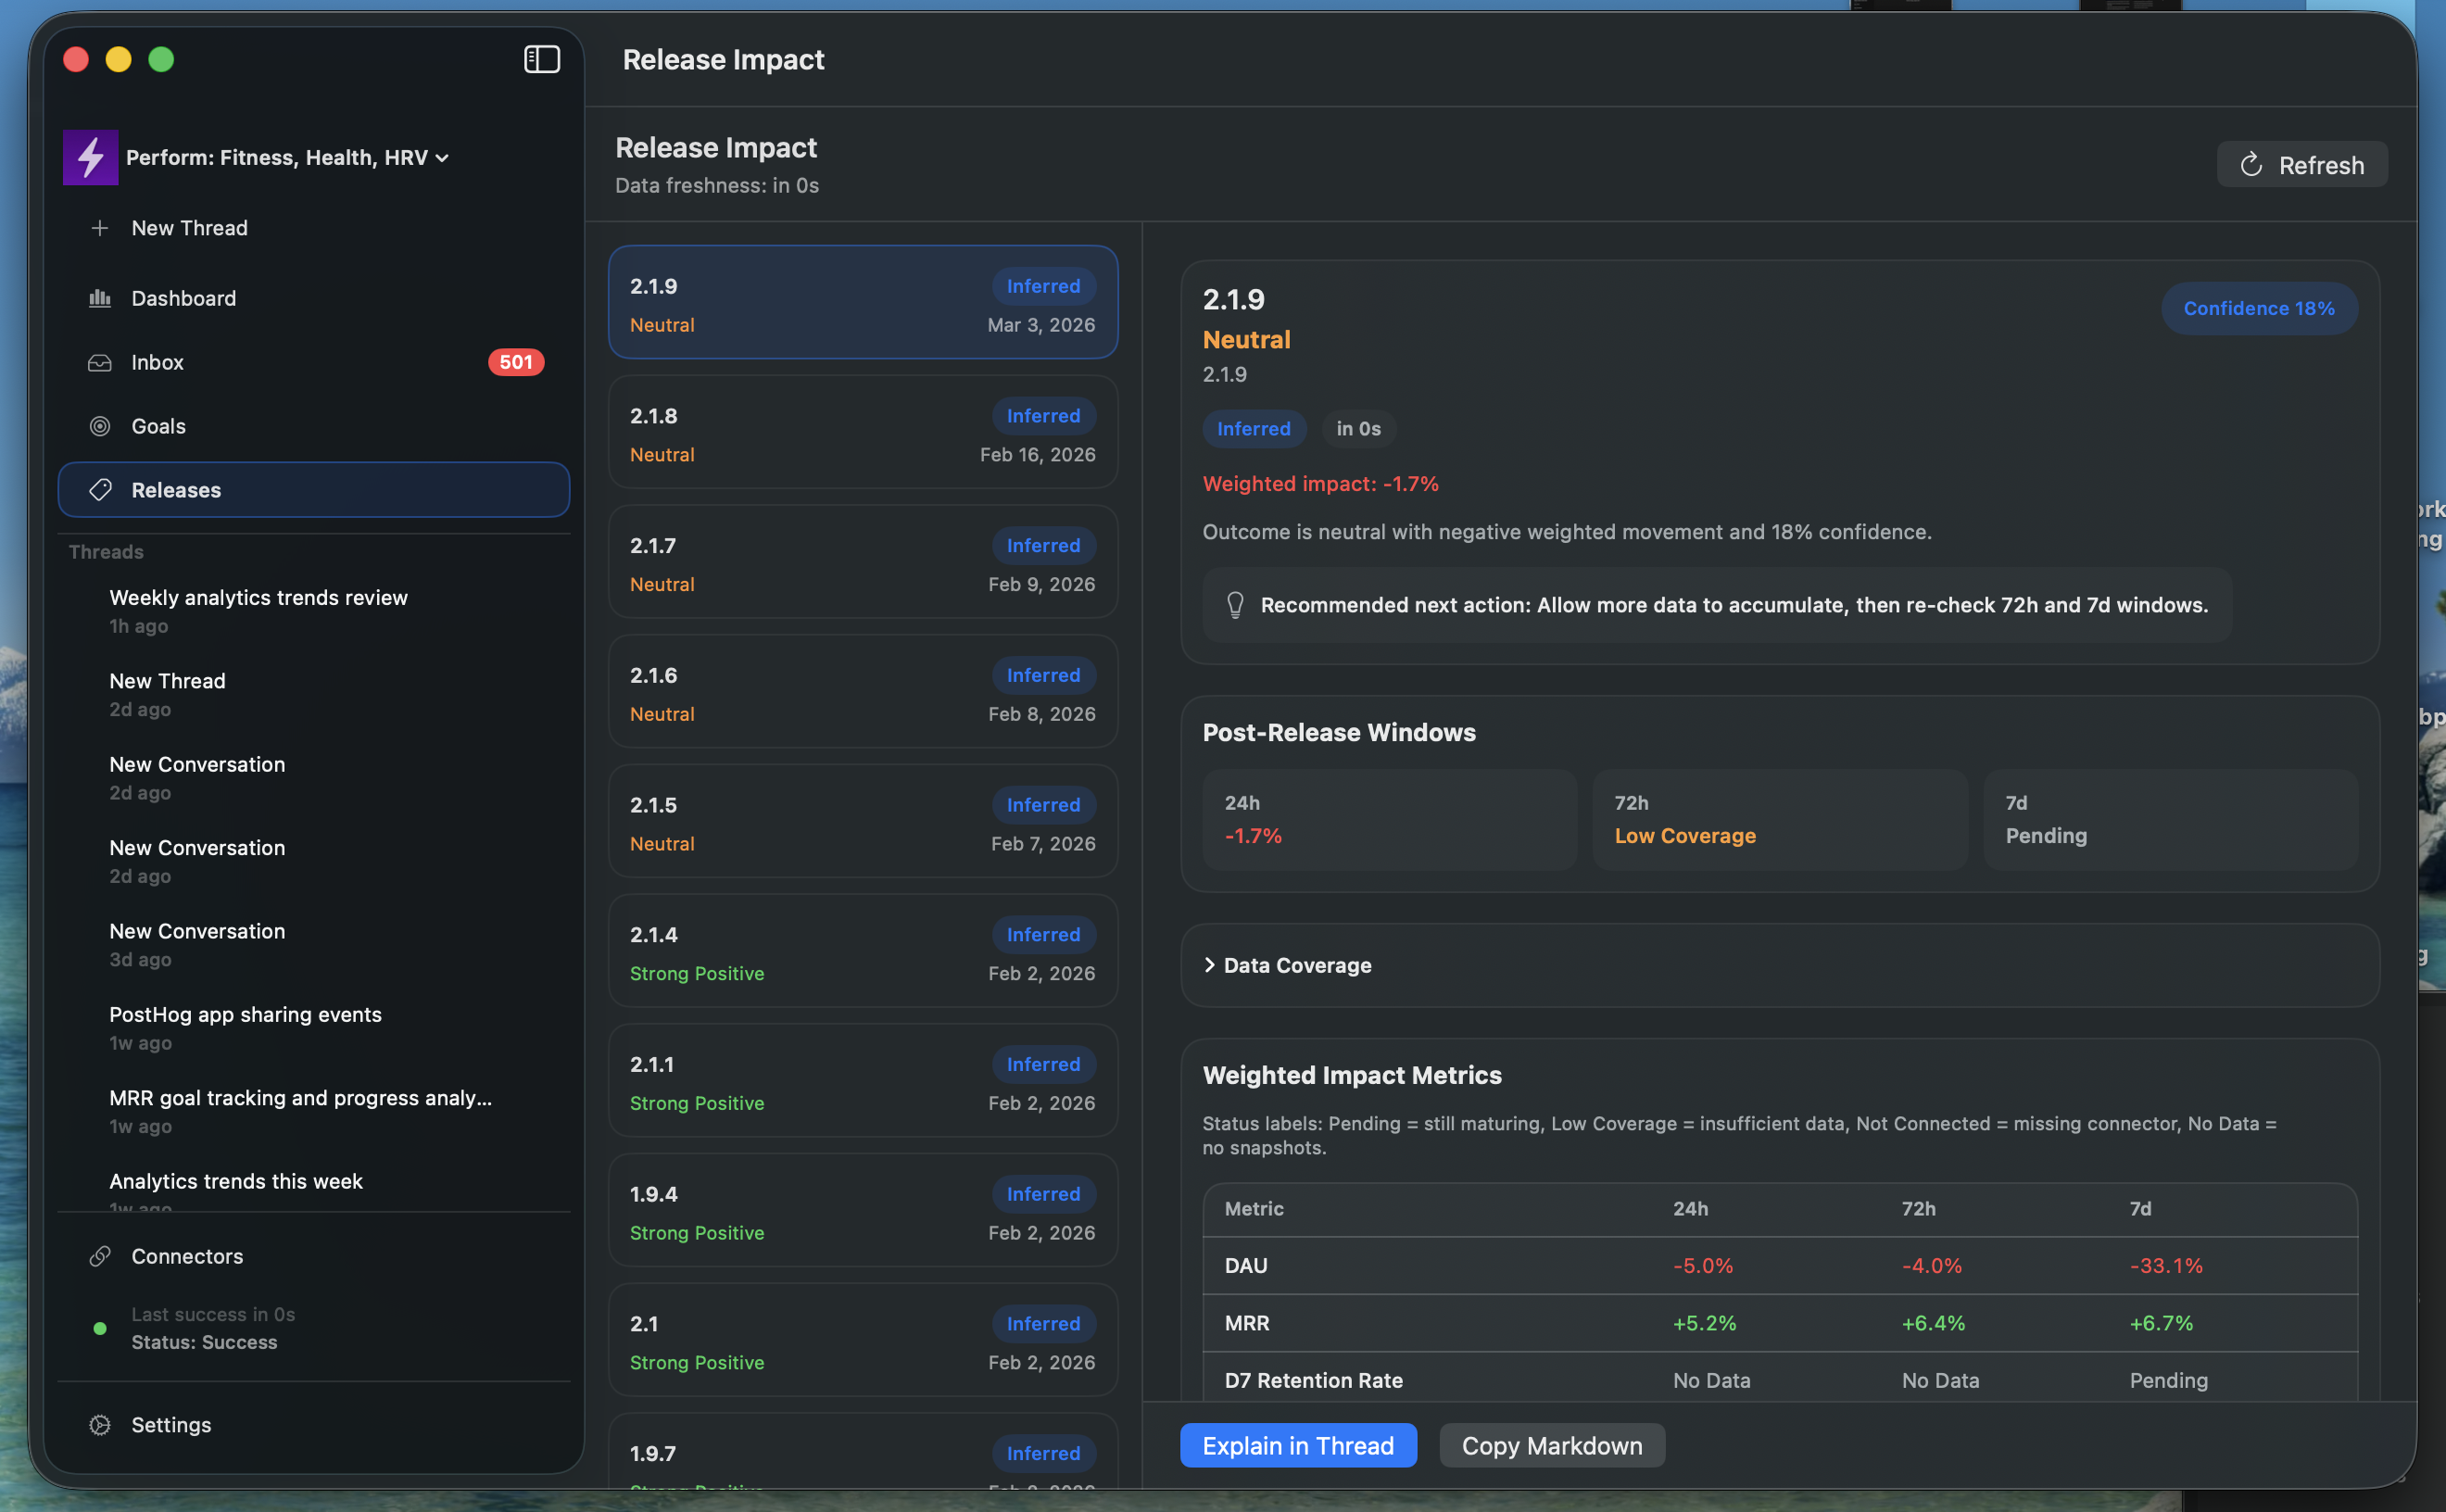
Task: Click the Connectors link icon
Action: (100, 1256)
